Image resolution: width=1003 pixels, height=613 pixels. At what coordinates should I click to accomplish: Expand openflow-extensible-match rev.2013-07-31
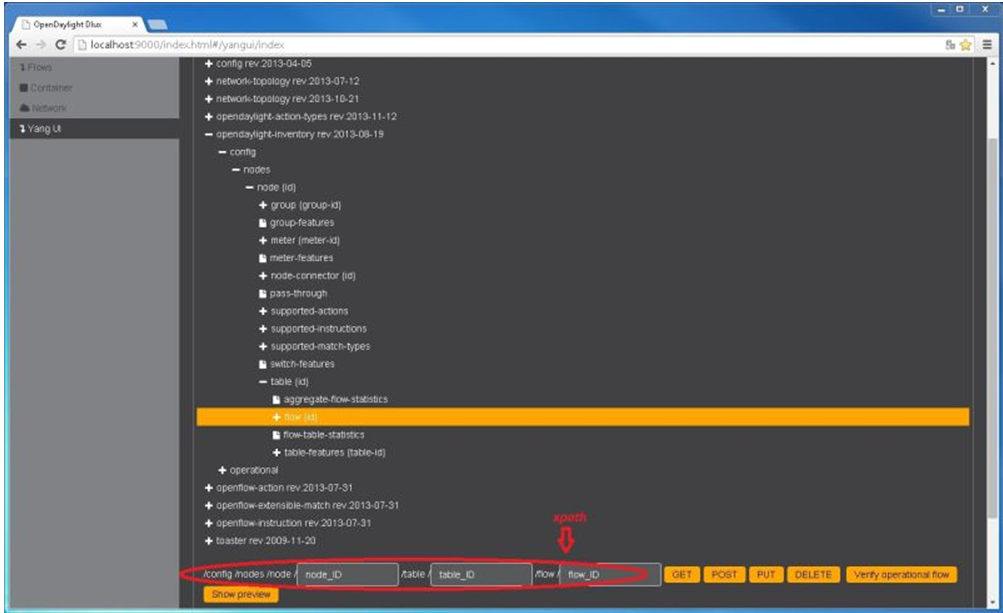click(209, 506)
